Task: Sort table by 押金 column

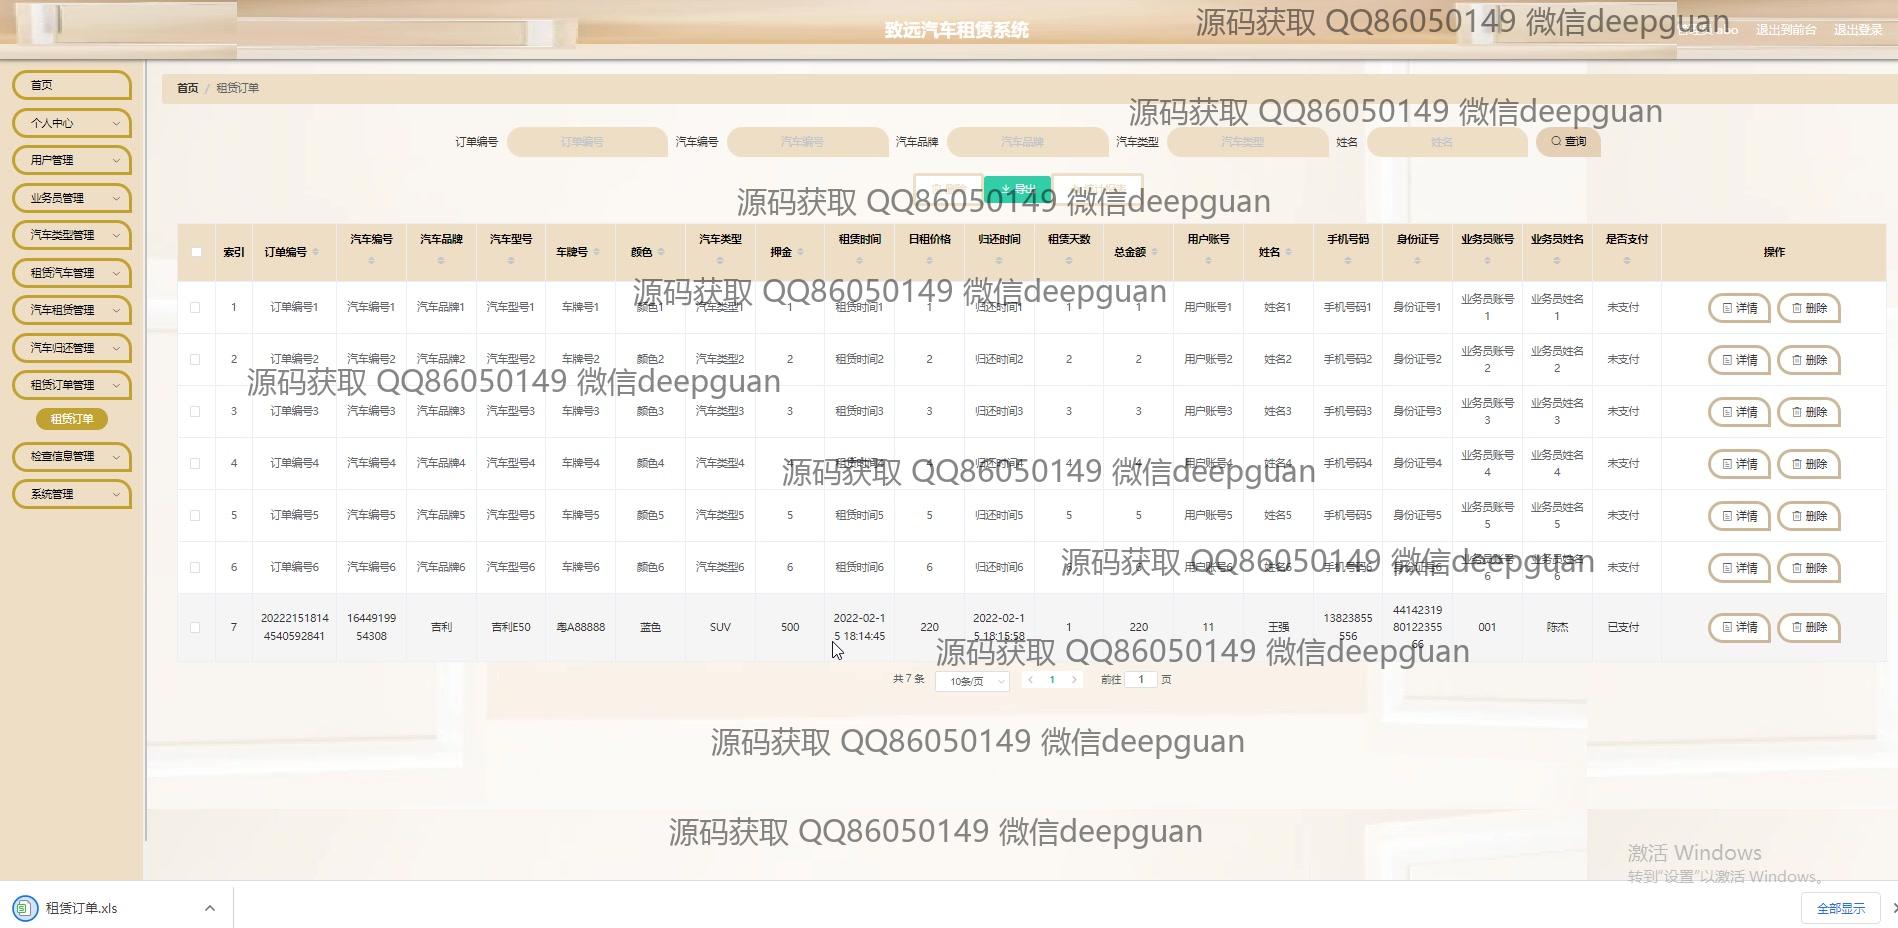Action: [x=800, y=252]
